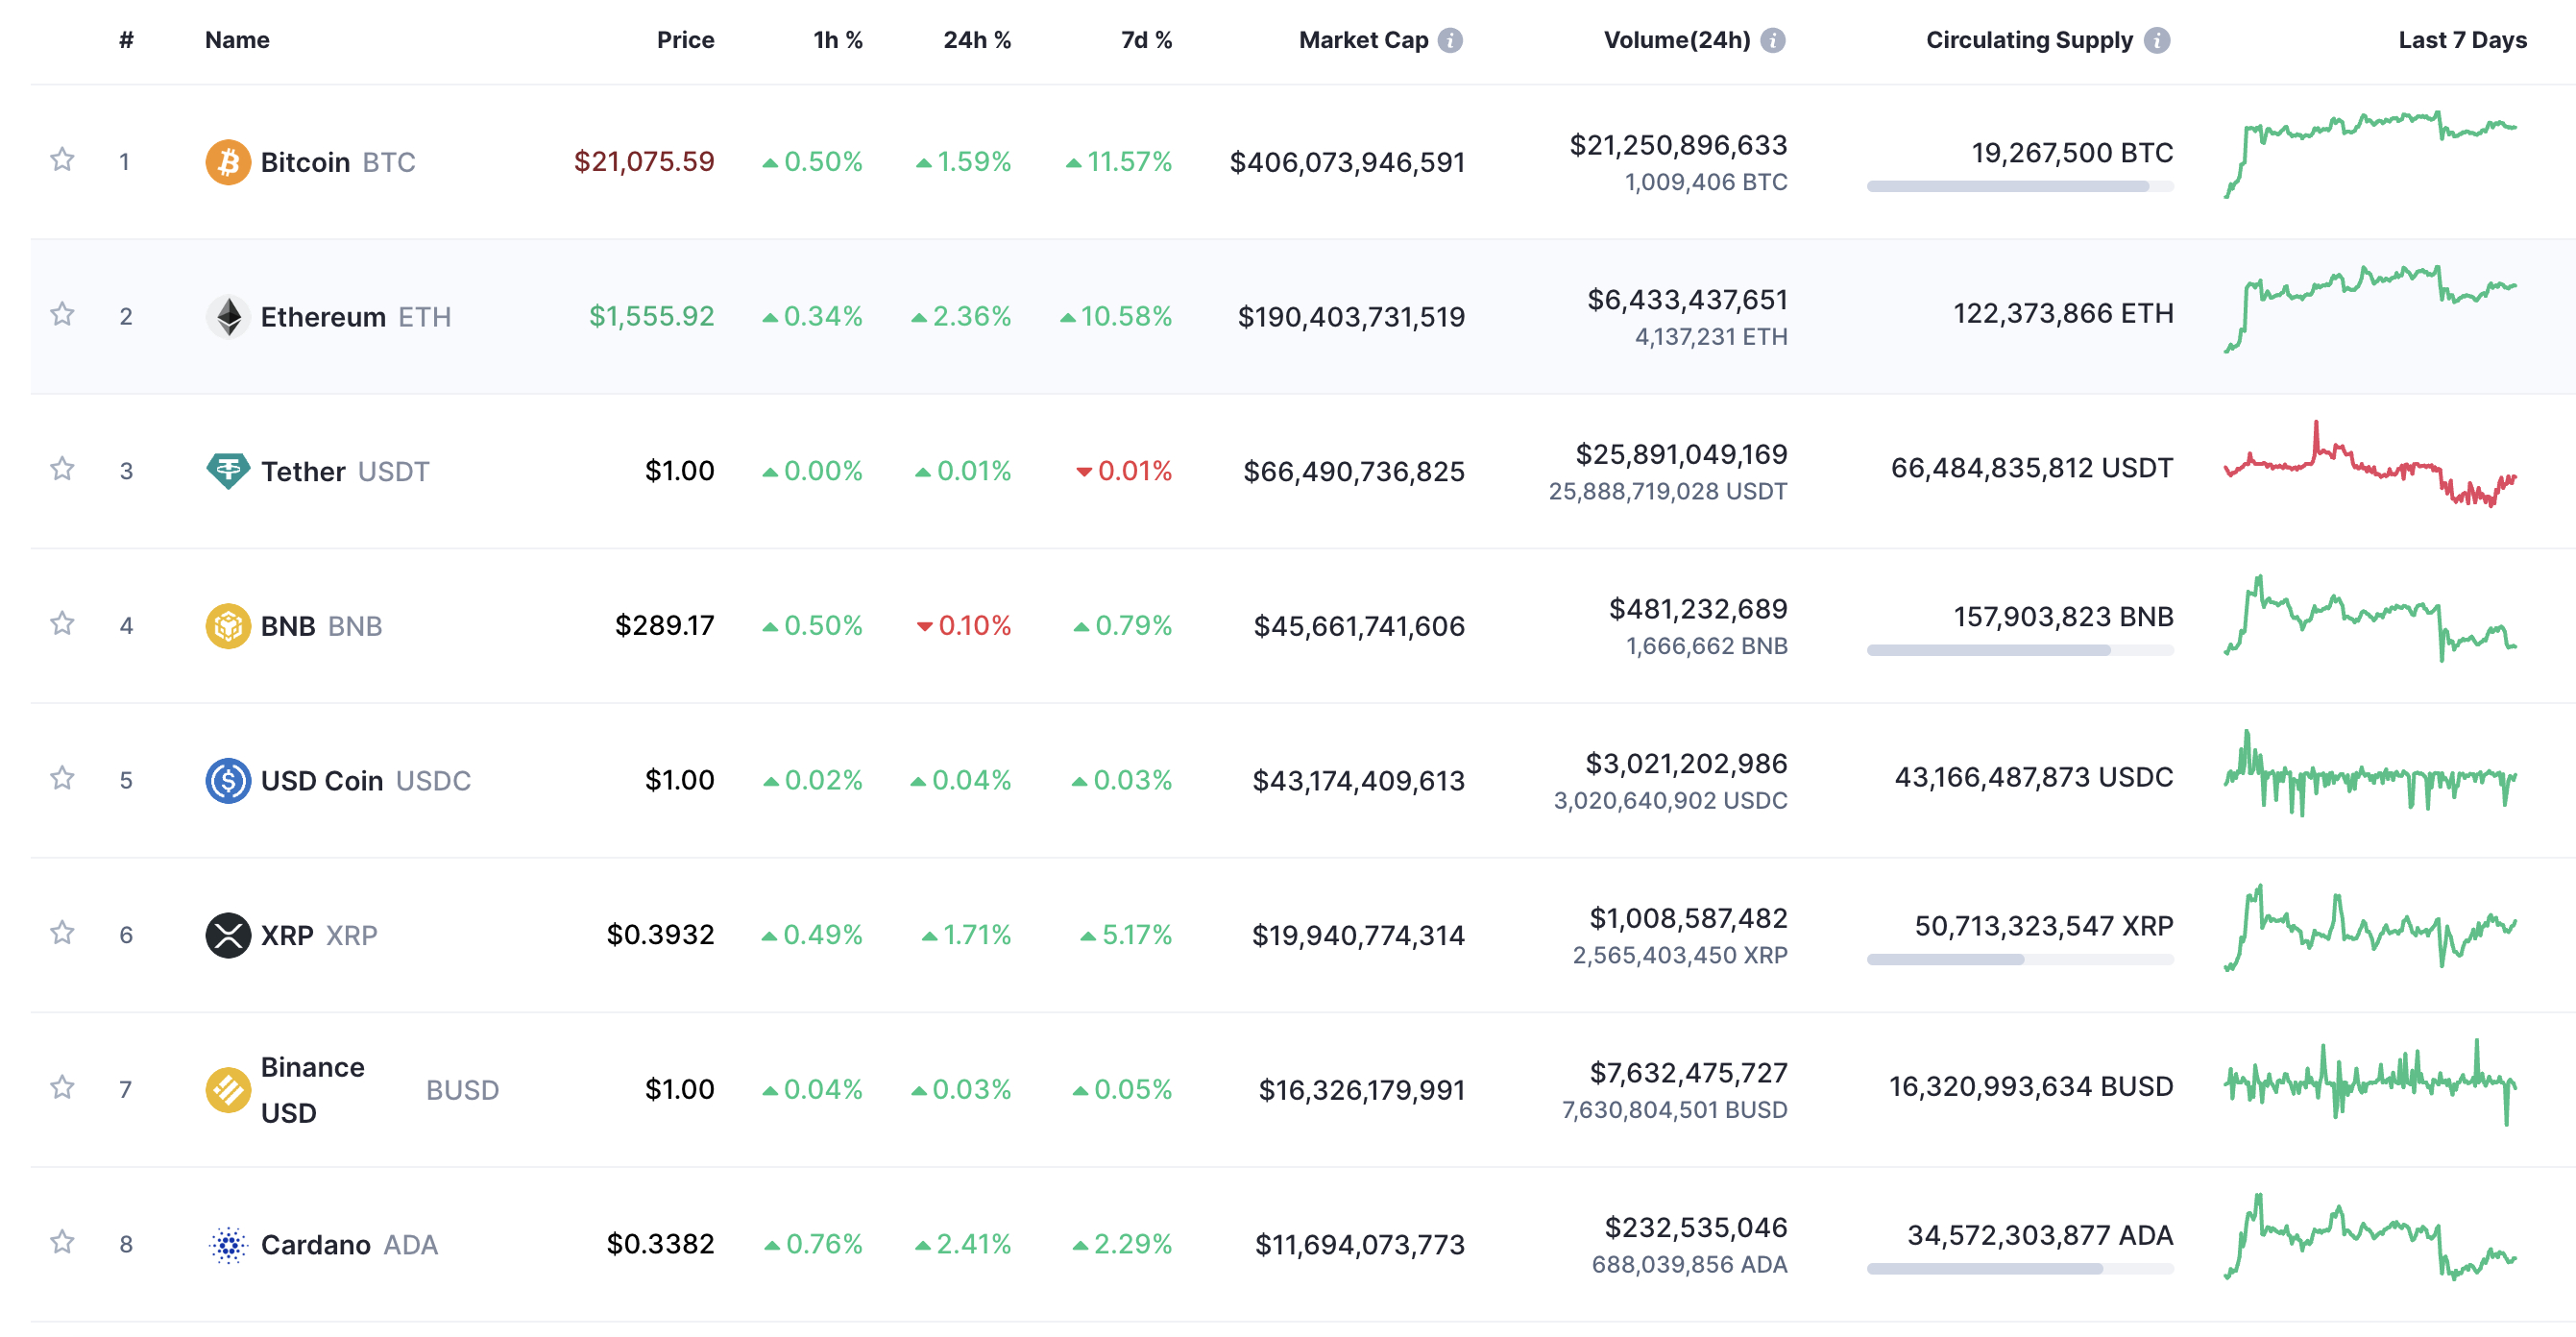Viewport: 2576px width, 1337px height.
Task: Sort table by Name column
Action: [237, 40]
